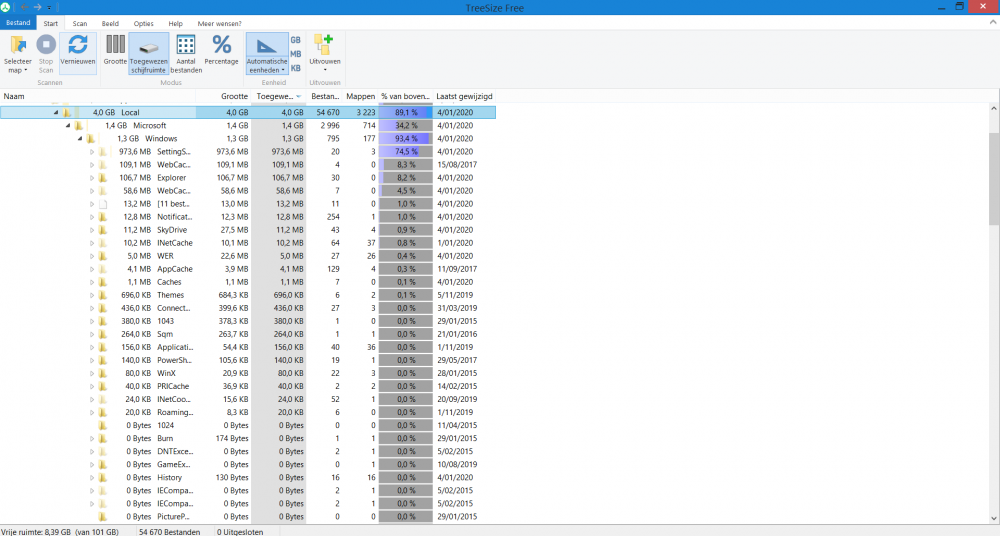Click the 74,5 % bar of SettingS row
Image resolution: width=1000 pixels, height=536 pixels.
click(405, 151)
